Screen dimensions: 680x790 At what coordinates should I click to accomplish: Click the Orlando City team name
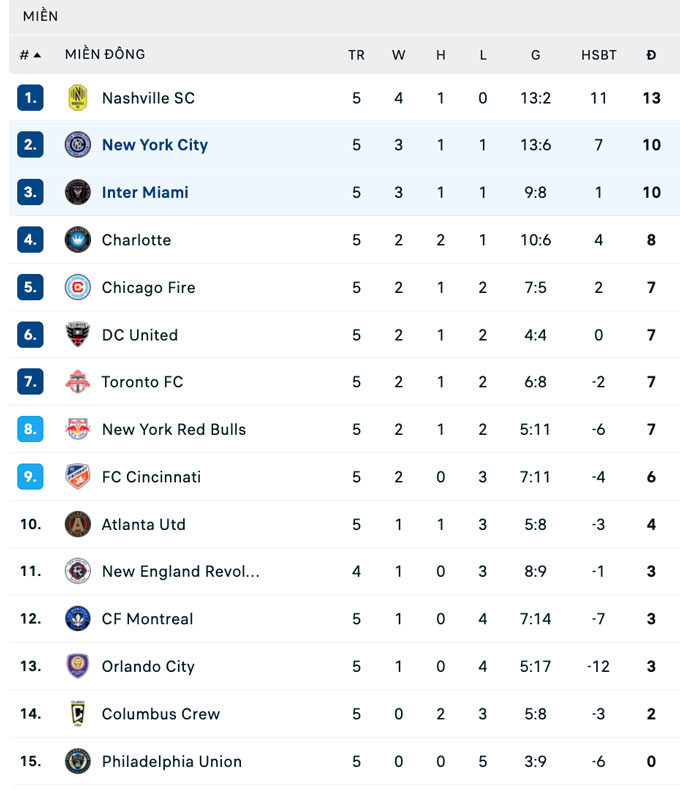pyautogui.click(x=148, y=666)
